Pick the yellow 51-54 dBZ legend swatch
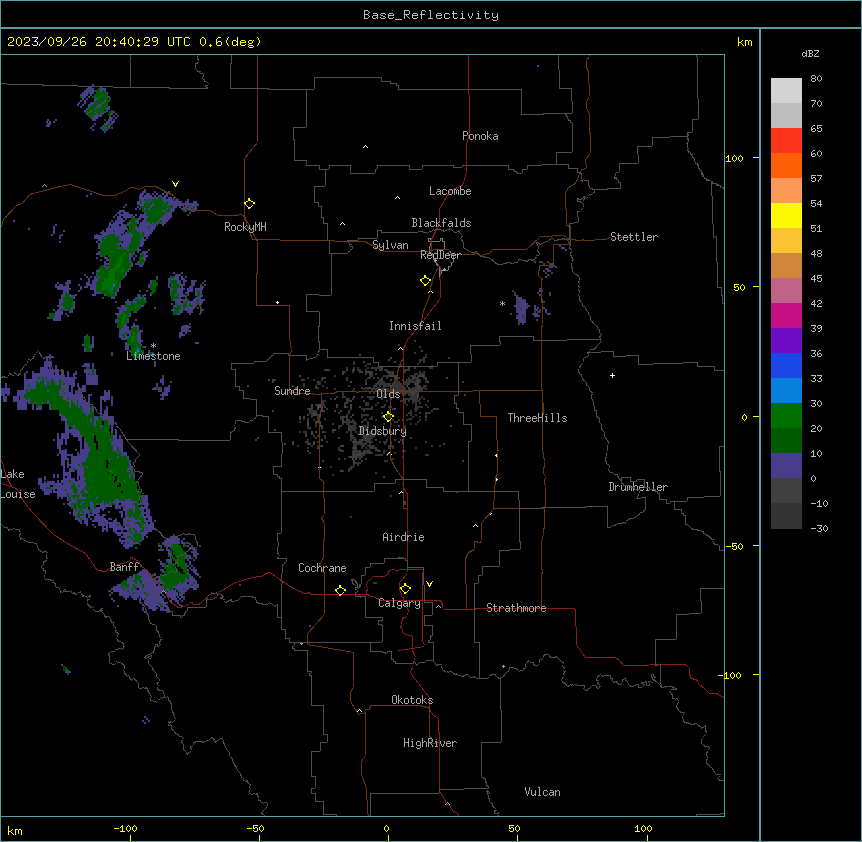862x842 pixels. pos(786,215)
